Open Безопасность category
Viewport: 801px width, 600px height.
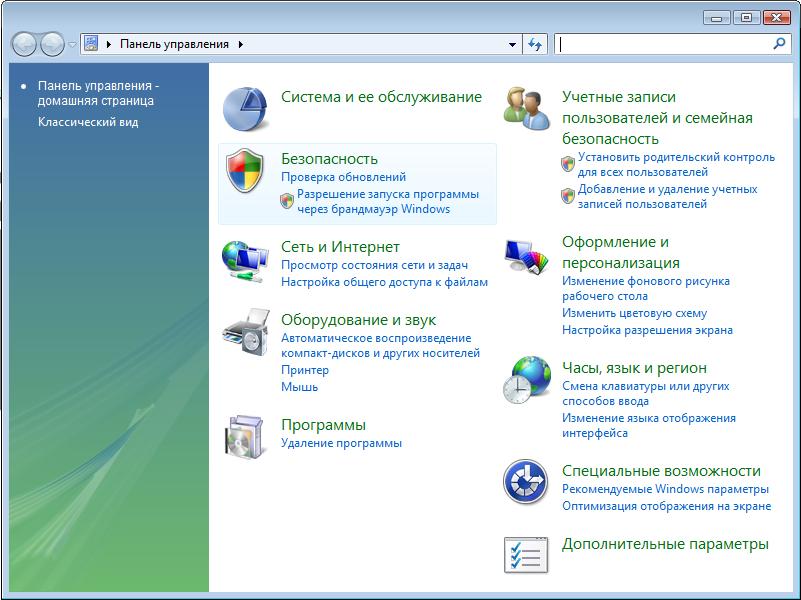tap(329, 159)
